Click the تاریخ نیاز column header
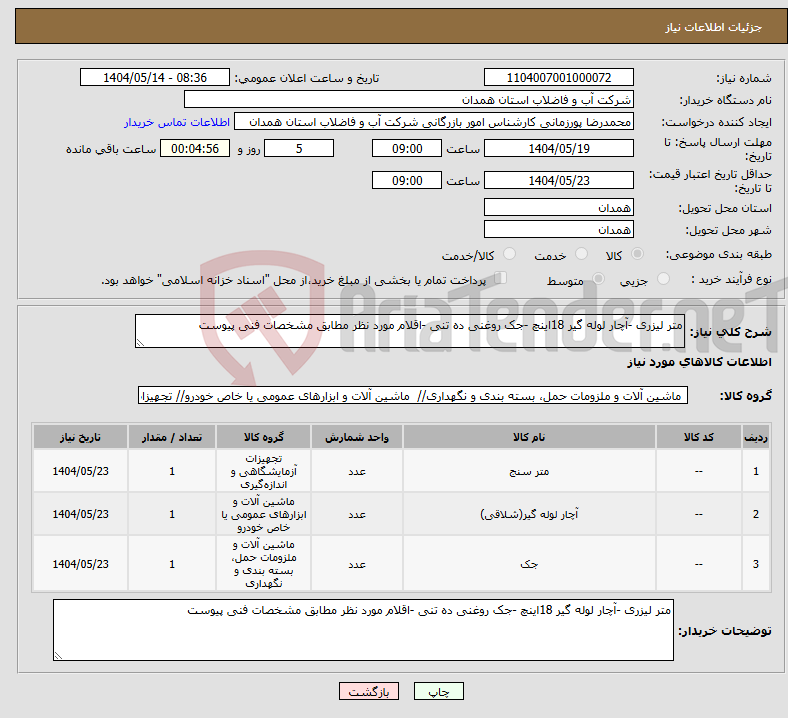The image size is (788, 718). coord(80,438)
